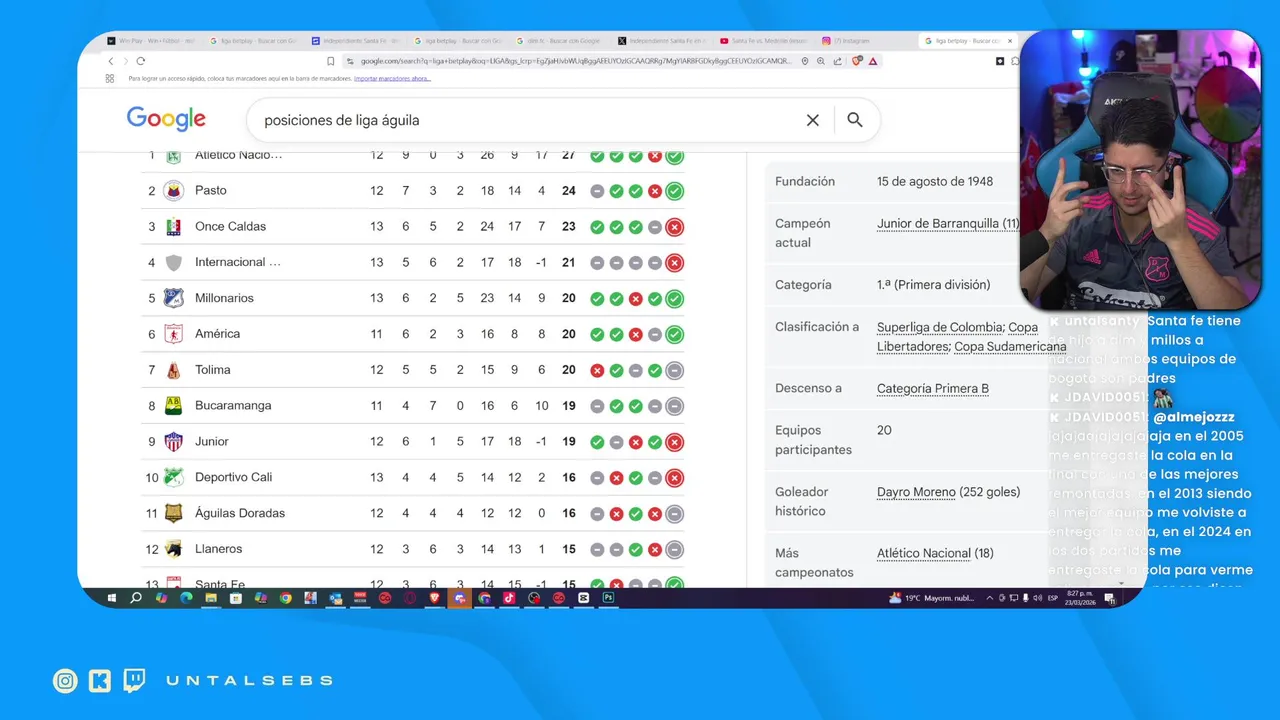
Task: Open the Brave shields lion icon
Action: click(857, 61)
